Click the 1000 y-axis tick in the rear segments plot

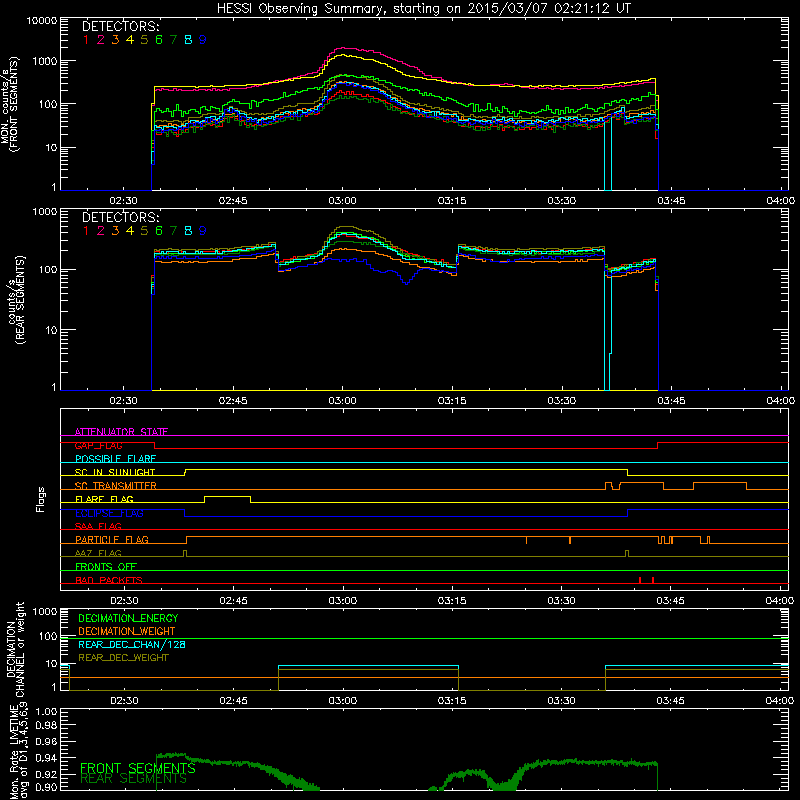coord(45,211)
